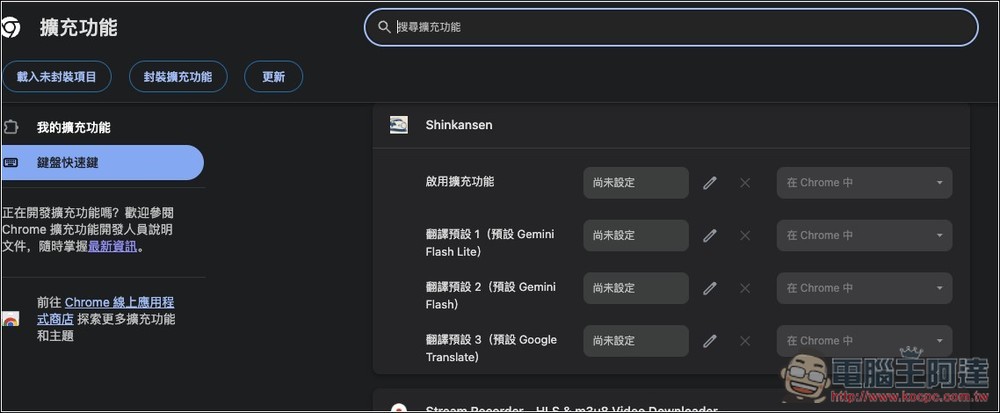Open Chrome 線上應用程式商店 link
Screen dimensions: 1000x413
tap(105, 310)
